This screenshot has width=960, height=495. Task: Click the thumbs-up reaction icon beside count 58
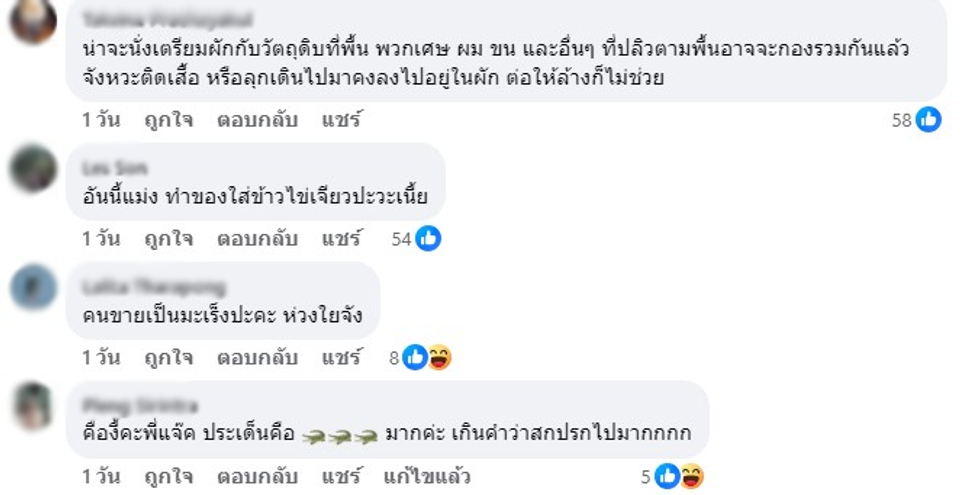point(929,120)
